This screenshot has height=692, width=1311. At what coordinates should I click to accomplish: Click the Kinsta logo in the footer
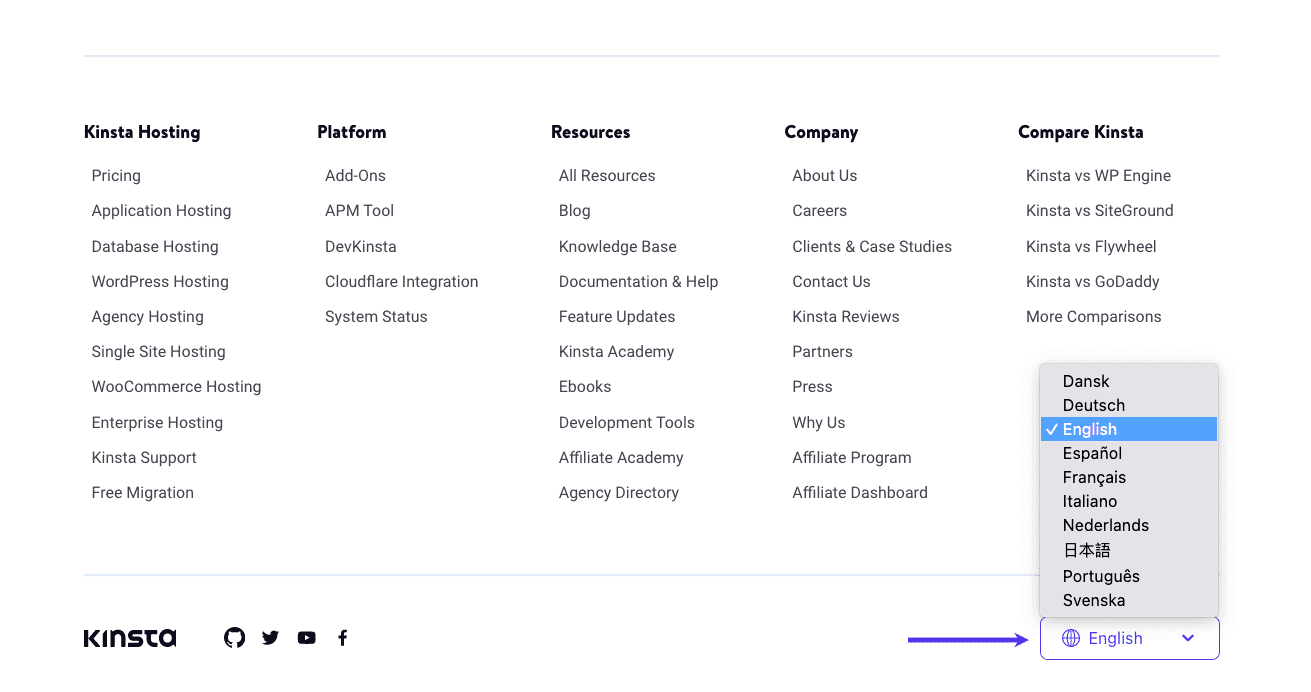click(x=129, y=637)
